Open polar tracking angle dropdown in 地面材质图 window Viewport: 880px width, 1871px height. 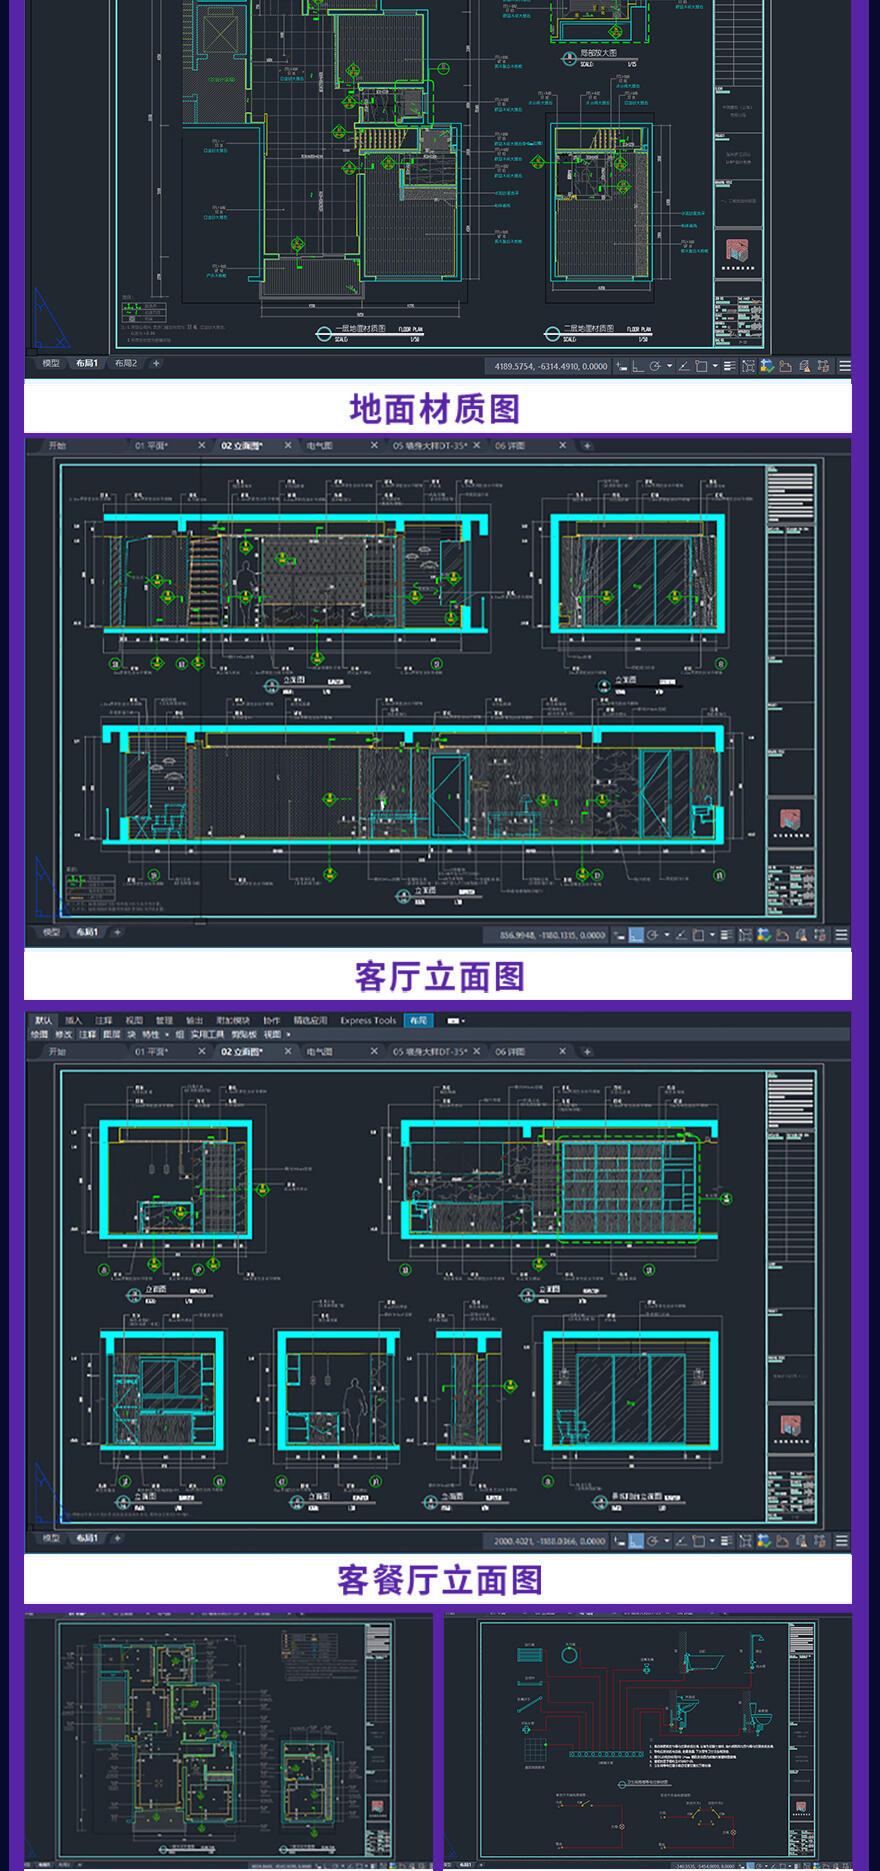click(x=669, y=366)
